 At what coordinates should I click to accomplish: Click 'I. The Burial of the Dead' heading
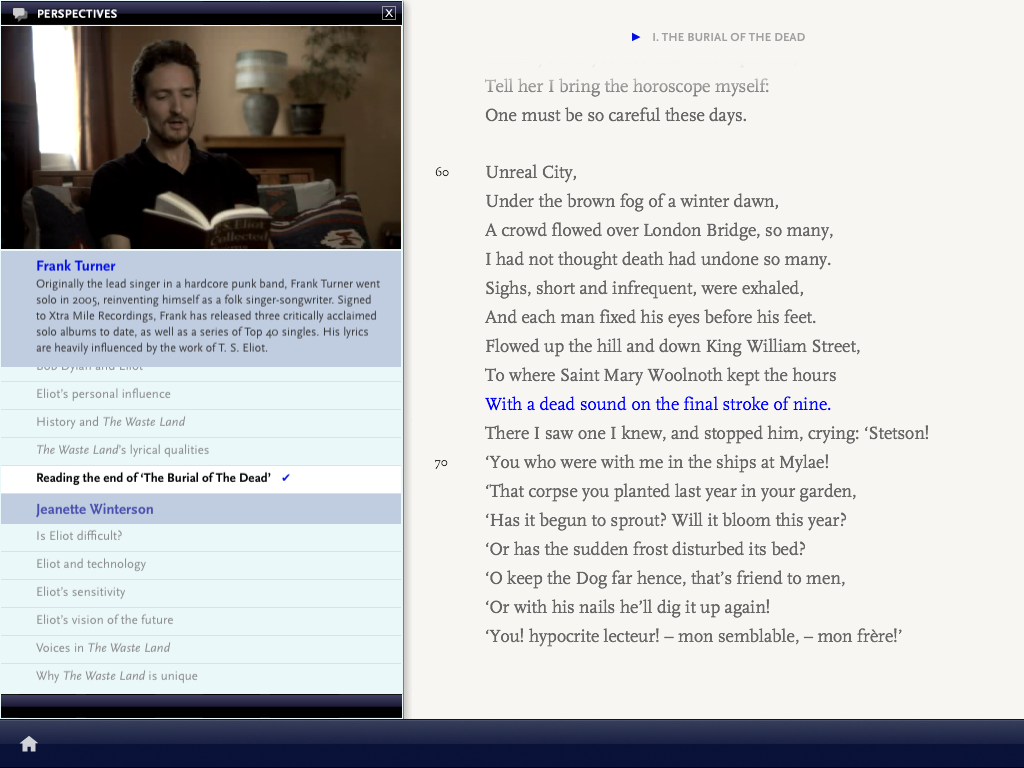point(728,37)
